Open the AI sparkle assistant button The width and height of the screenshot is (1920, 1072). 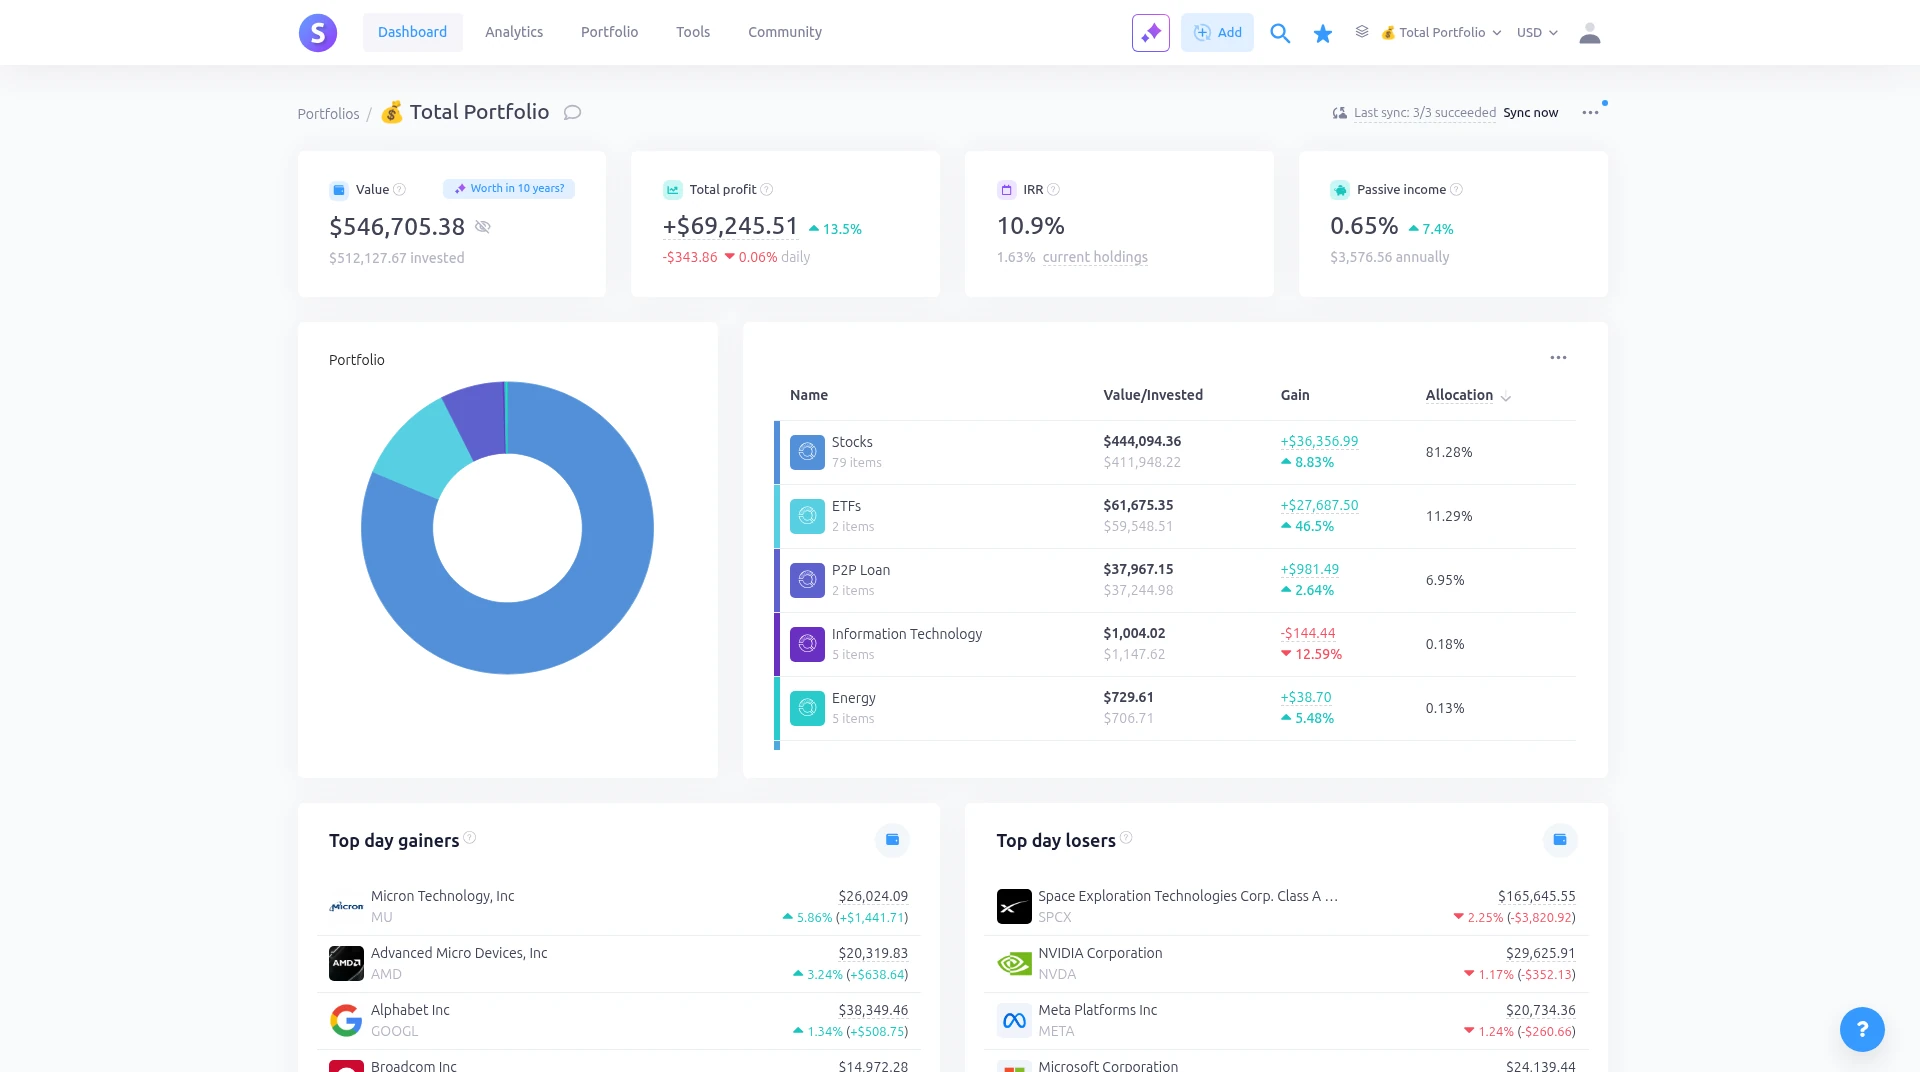(1150, 33)
